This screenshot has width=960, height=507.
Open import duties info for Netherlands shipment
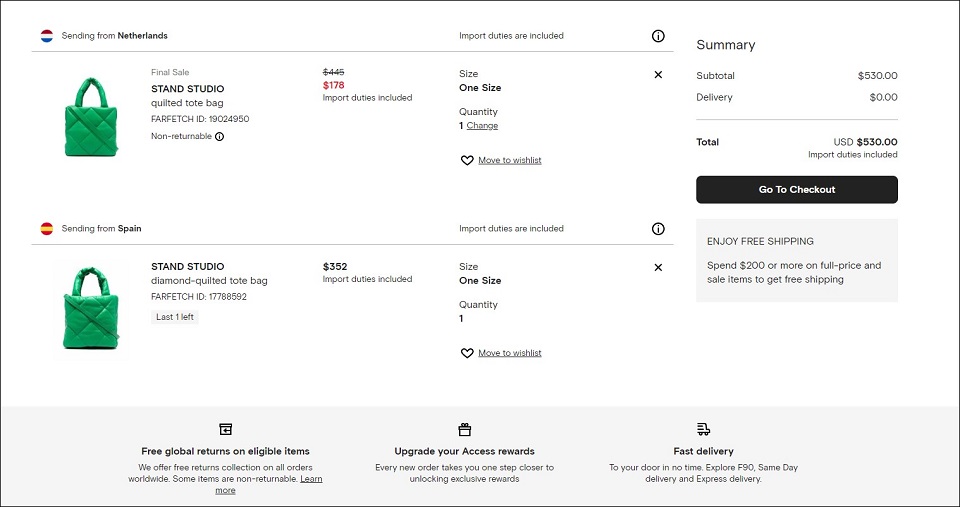[x=658, y=36]
